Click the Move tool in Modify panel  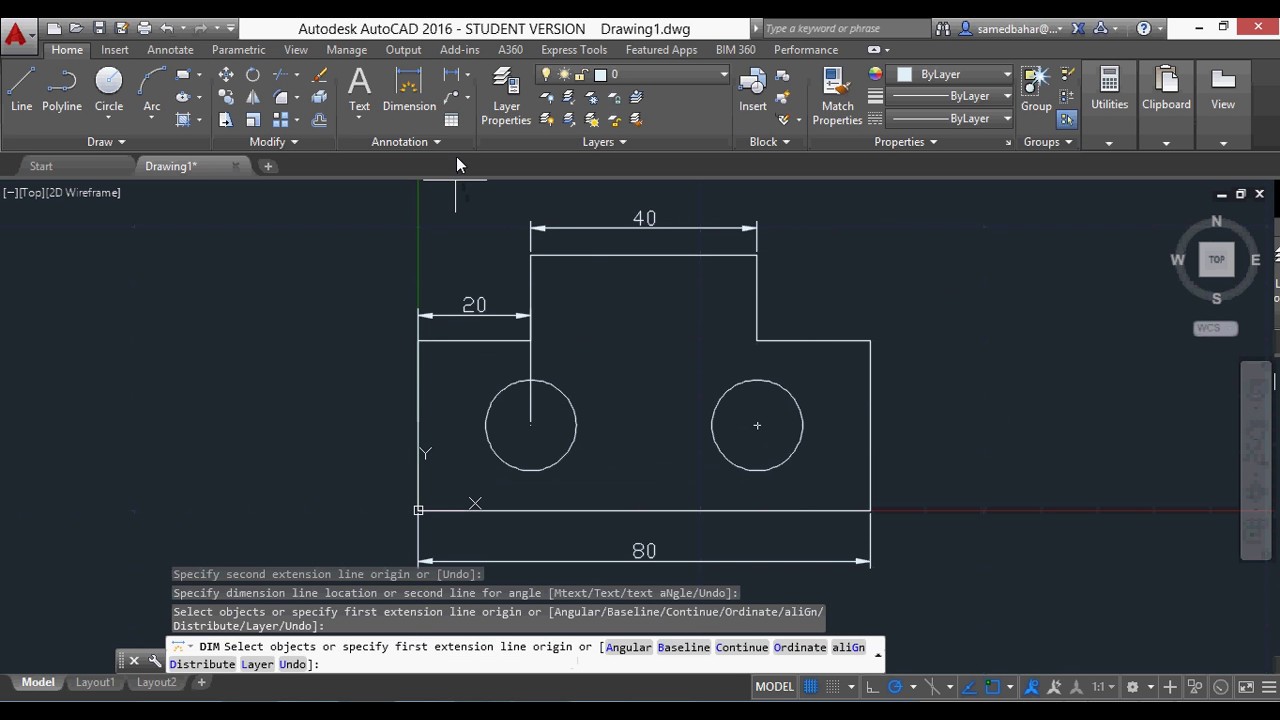click(x=226, y=75)
